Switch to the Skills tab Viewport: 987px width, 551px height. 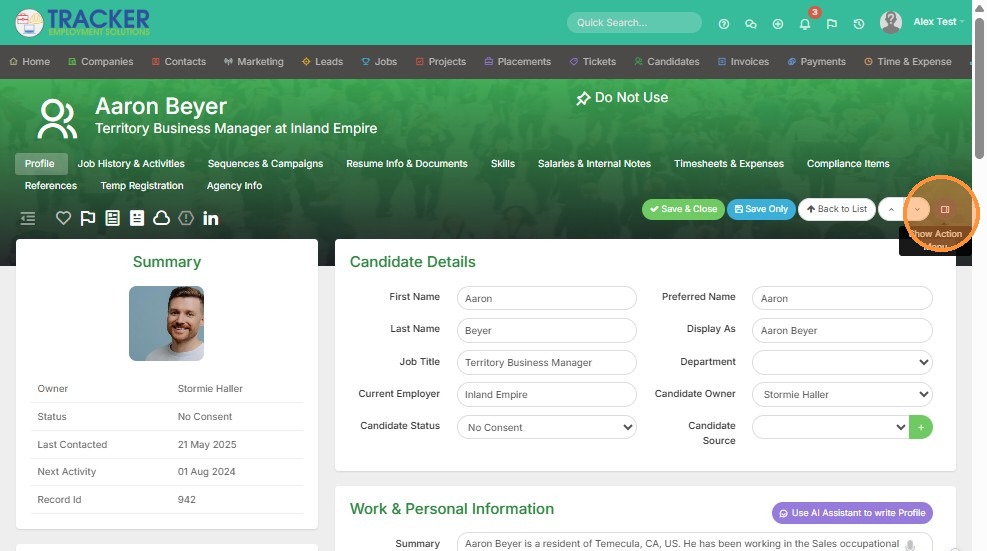(x=502, y=164)
